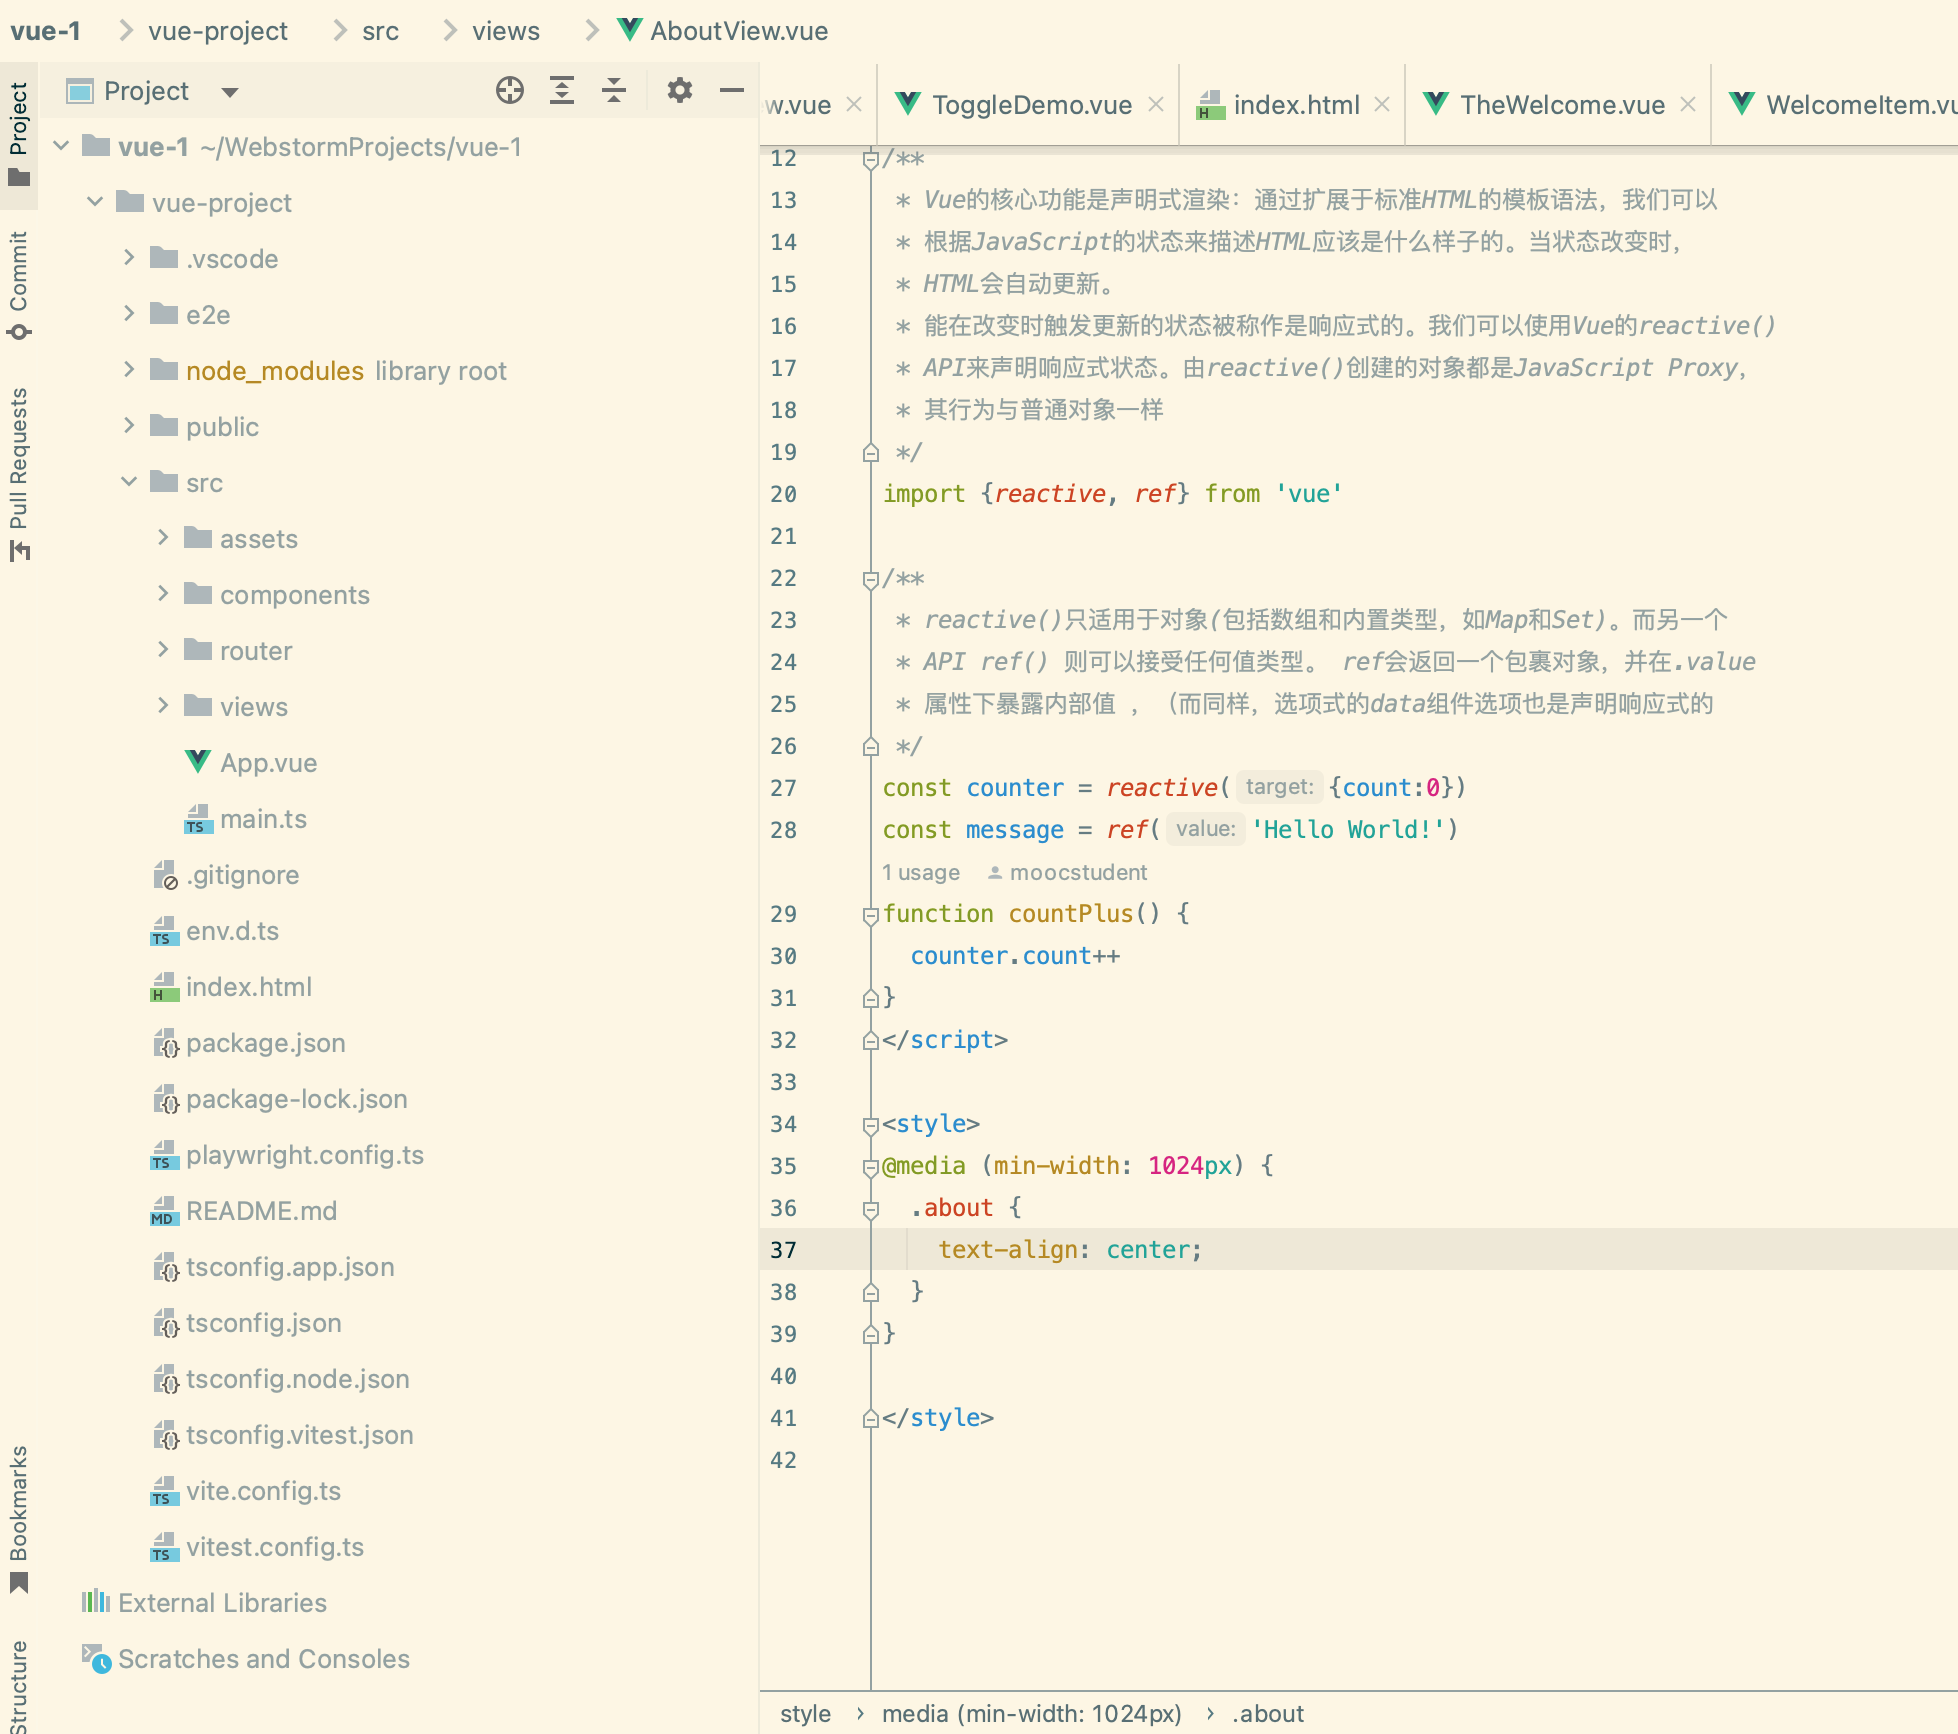This screenshot has width=1958, height=1734.
Task: Click line number 37 in gutter
Action: pyautogui.click(x=784, y=1250)
